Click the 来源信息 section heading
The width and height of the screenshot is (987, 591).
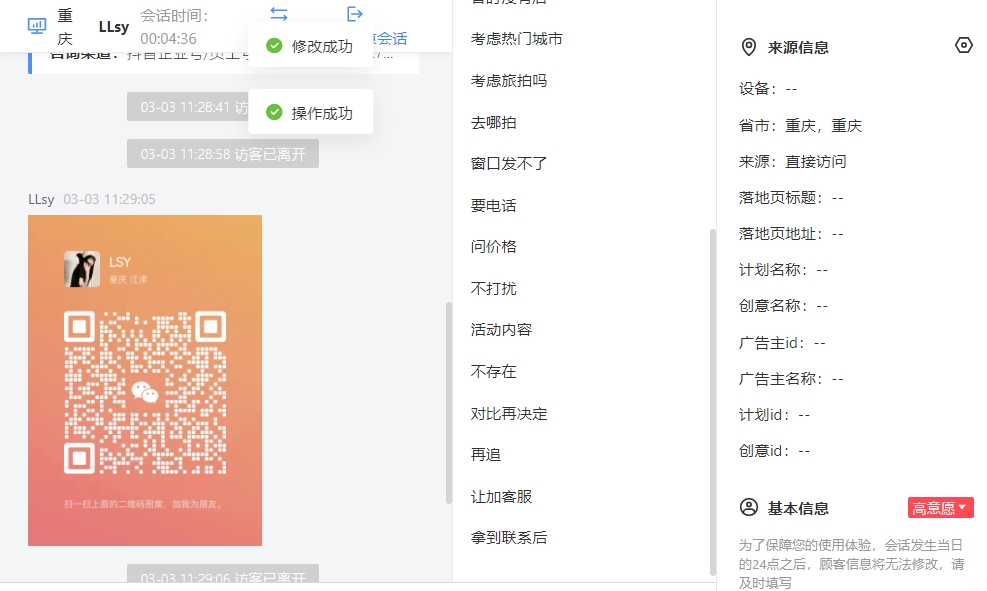tap(798, 48)
